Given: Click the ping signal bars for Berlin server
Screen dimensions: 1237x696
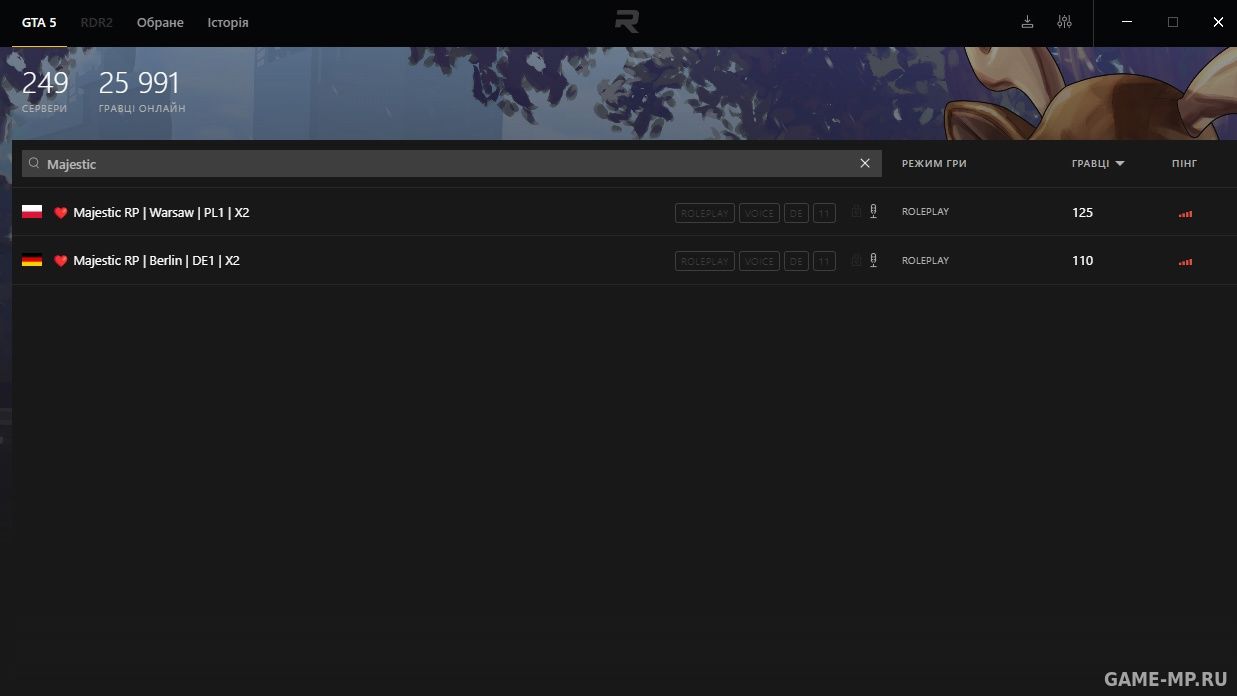Looking at the screenshot, I should click(x=1185, y=261).
